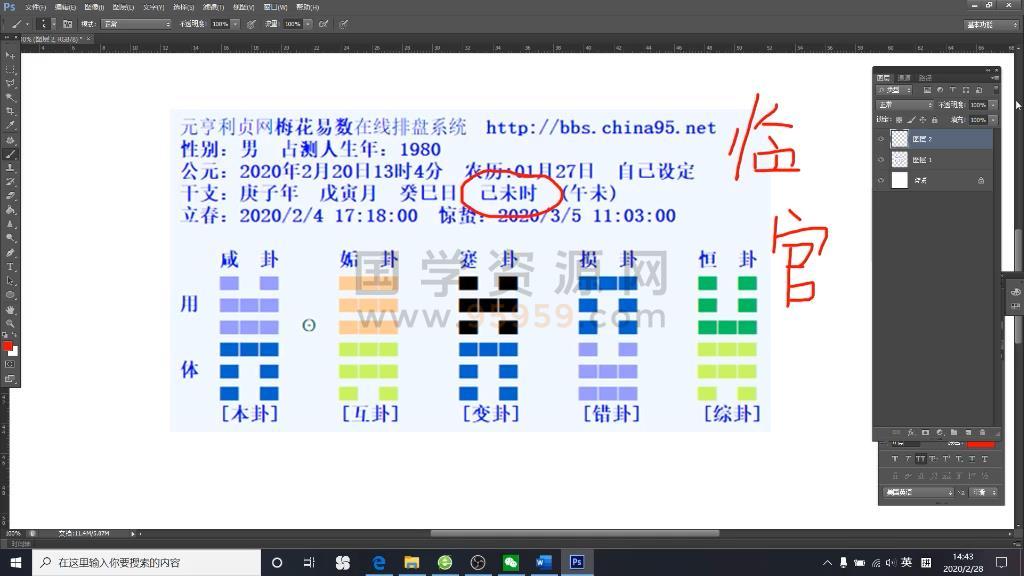Open the brush opacity slider dropdown
Screen dimensions: 1024x576
(235, 24)
